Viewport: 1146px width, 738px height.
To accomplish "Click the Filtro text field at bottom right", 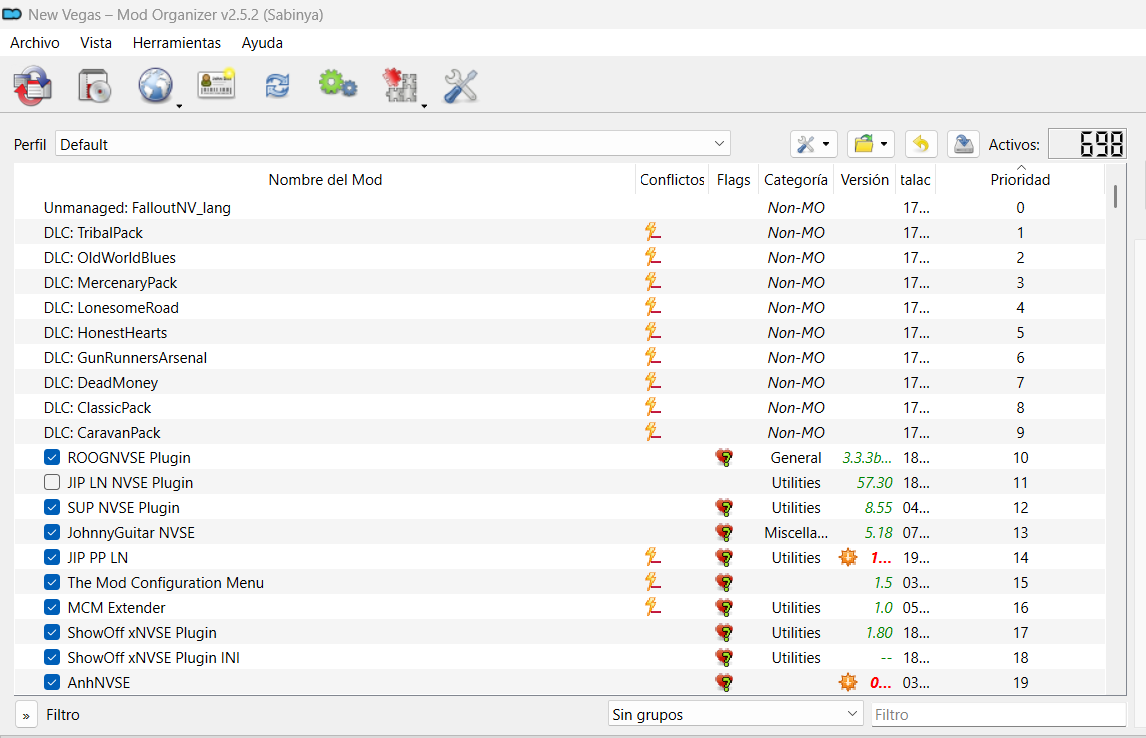I will tap(997, 715).
